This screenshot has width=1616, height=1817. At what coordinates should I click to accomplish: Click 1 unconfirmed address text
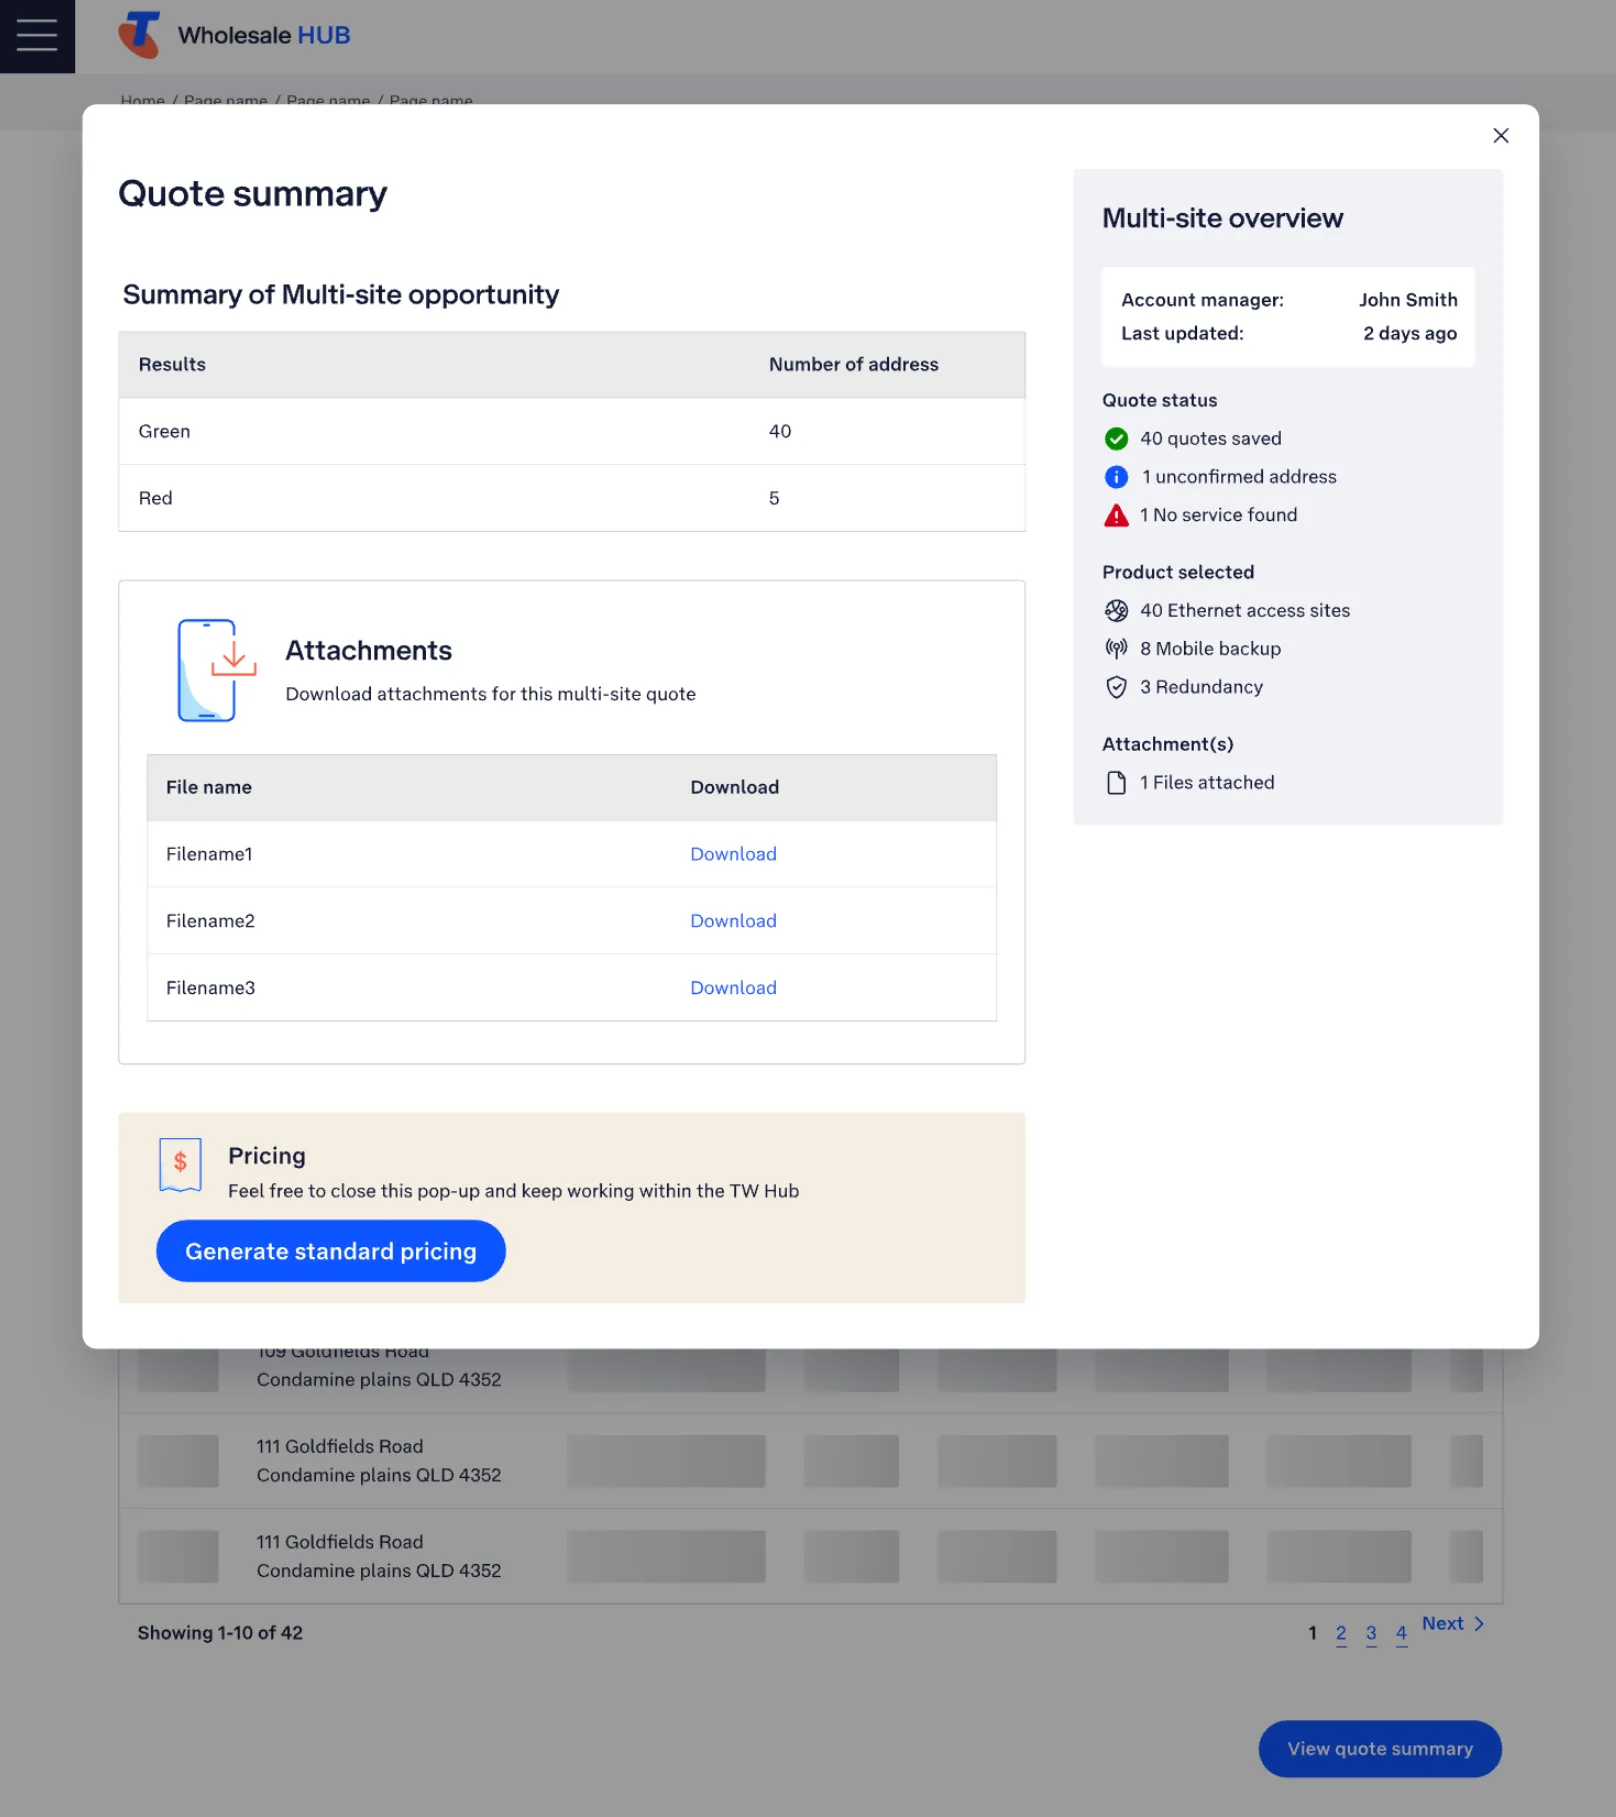1238,477
